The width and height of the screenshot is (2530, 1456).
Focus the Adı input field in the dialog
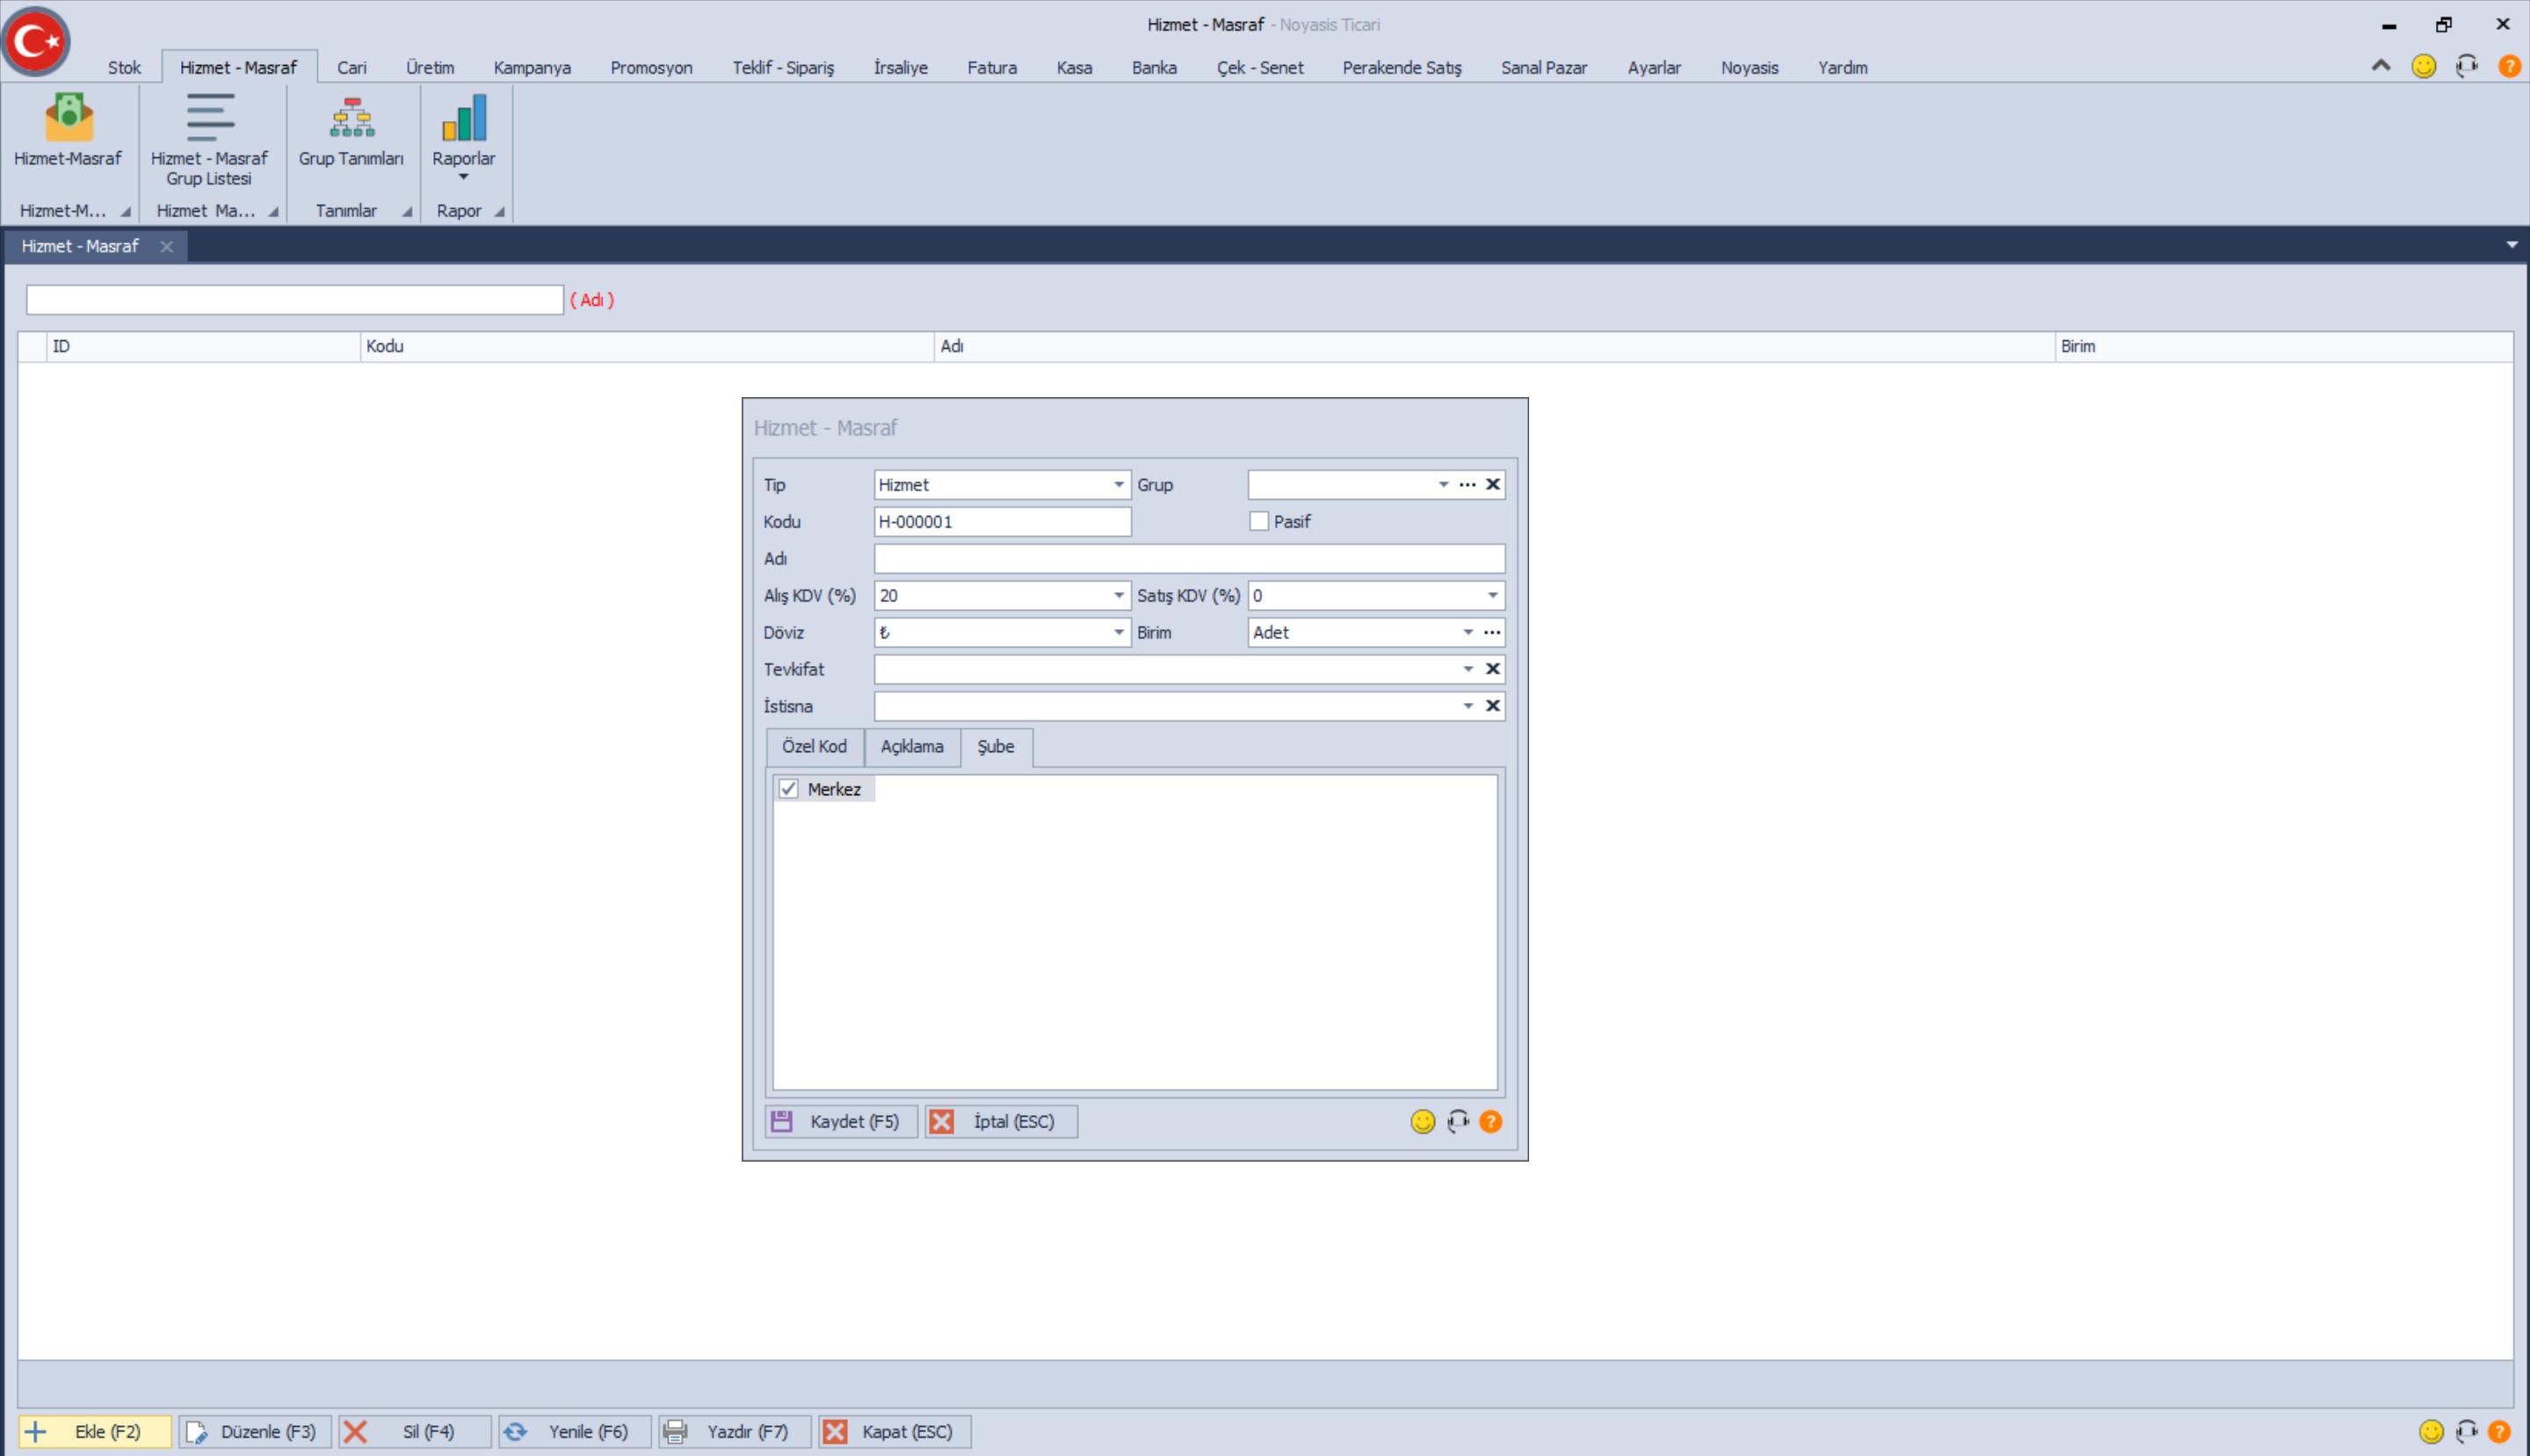tap(1189, 558)
